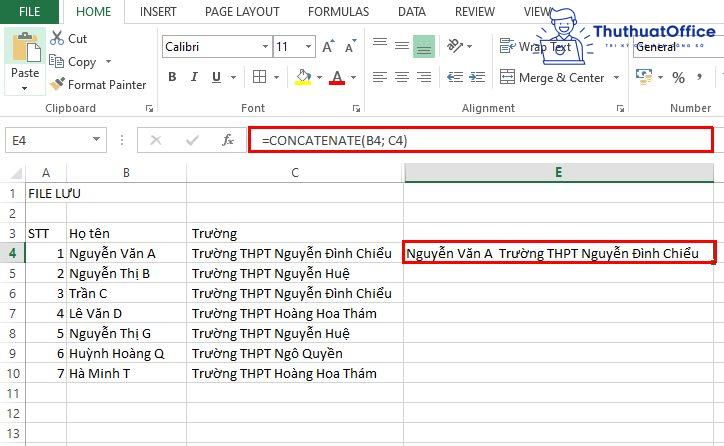Screen dimensions: 724x446
Task: Expand underline style dropdown
Action: click(x=233, y=77)
